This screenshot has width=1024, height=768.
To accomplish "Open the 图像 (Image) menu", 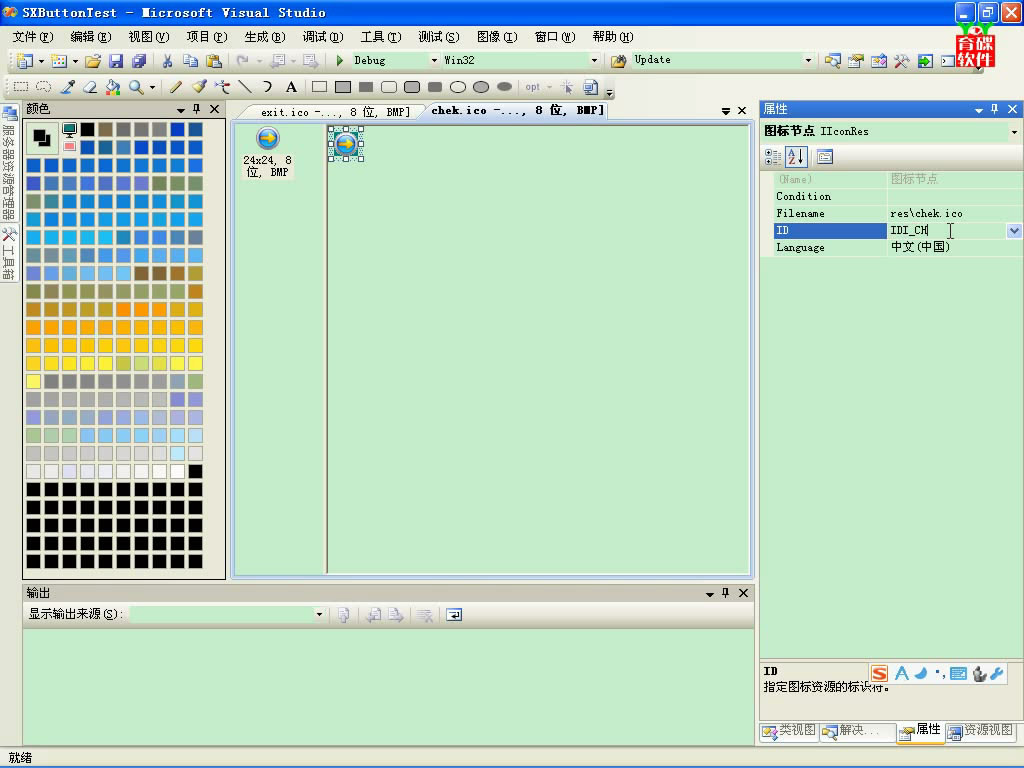I will pyautogui.click(x=497, y=37).
